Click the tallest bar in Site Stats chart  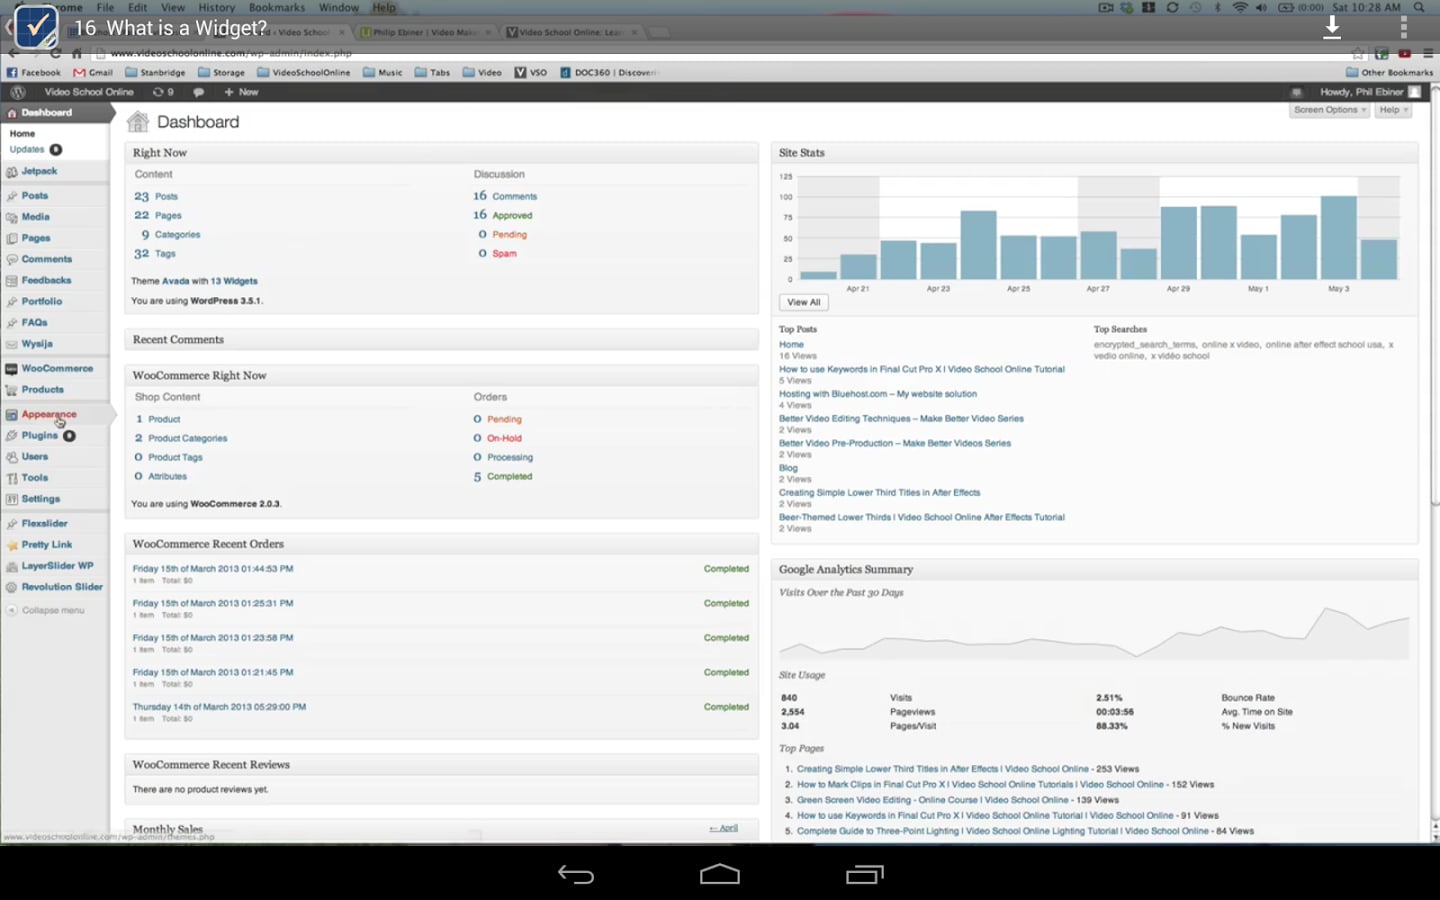point(1338,237)
